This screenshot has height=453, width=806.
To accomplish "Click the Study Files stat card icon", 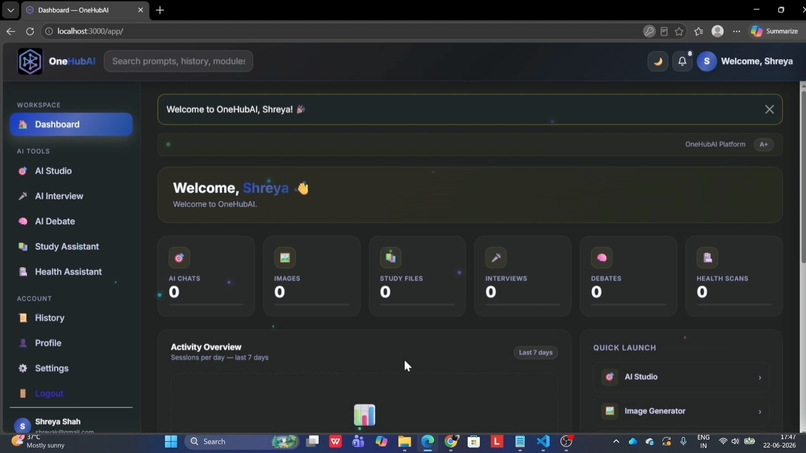I will (390, 258).
